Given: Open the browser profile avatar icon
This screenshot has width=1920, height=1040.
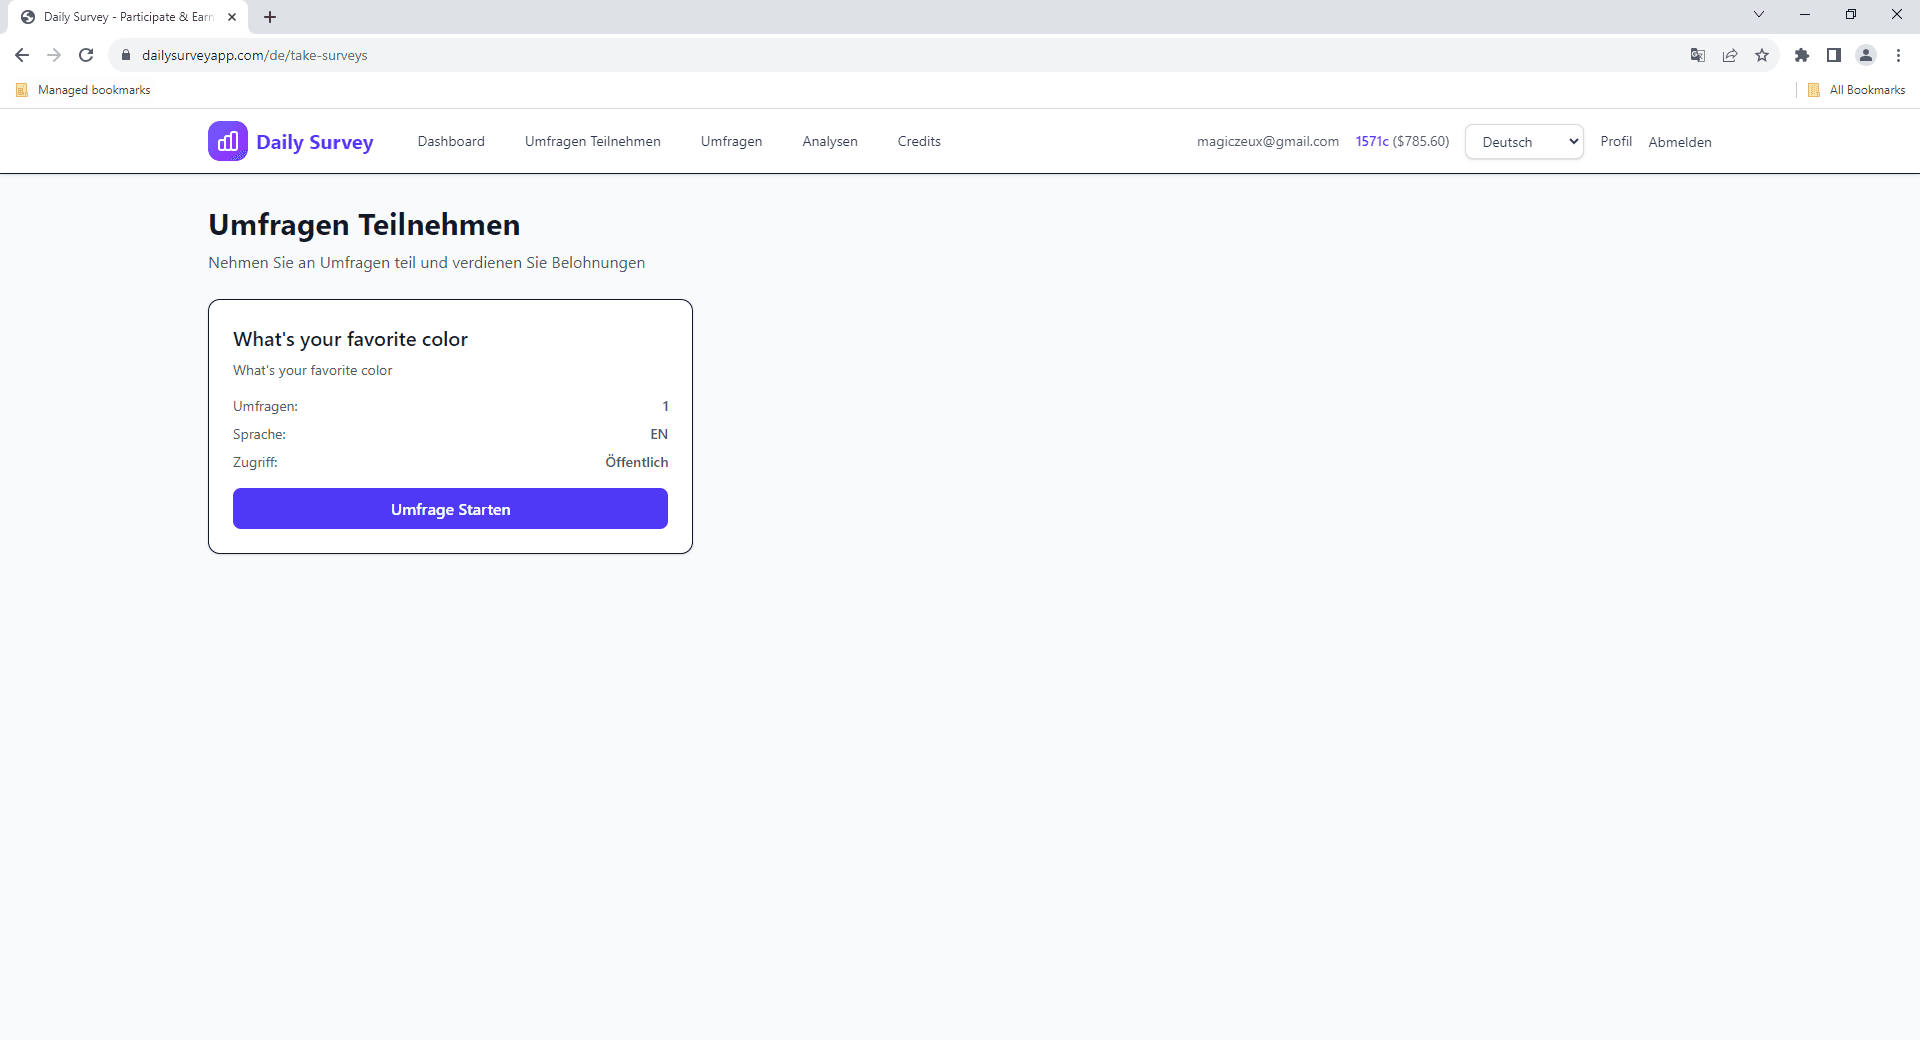Looking at the screenshot, I should point(1866,55).
